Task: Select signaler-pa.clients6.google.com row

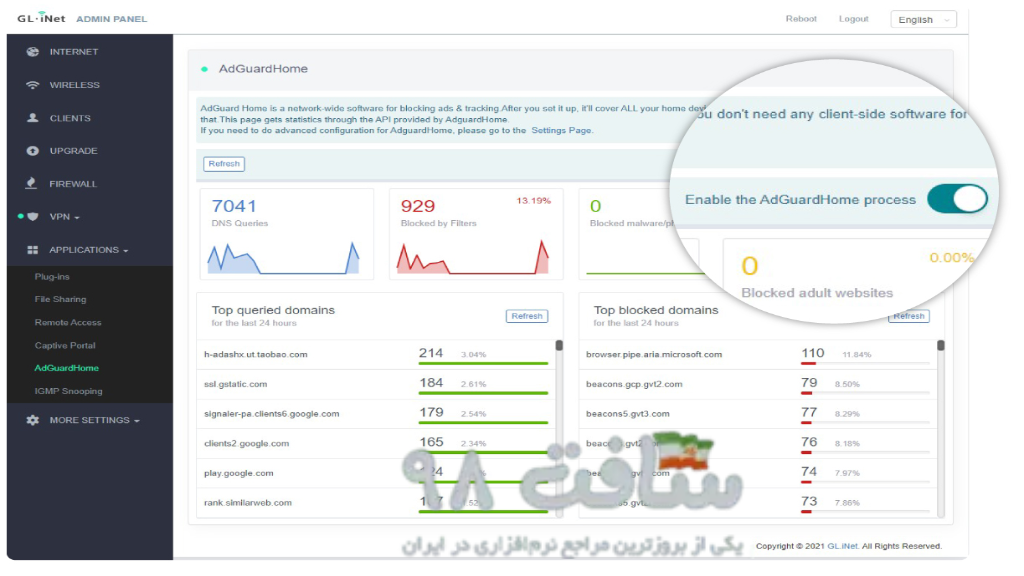Action: (376, 413)
